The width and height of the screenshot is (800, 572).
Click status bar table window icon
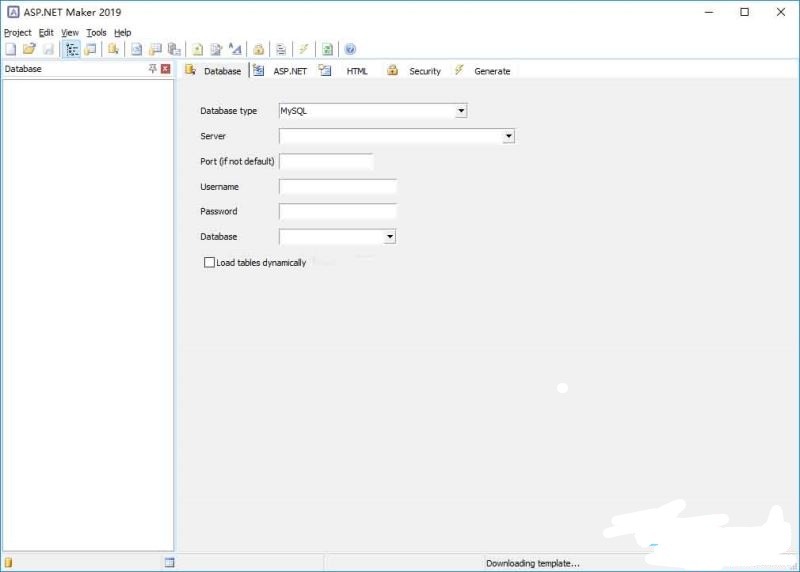[x=169, y=562]
